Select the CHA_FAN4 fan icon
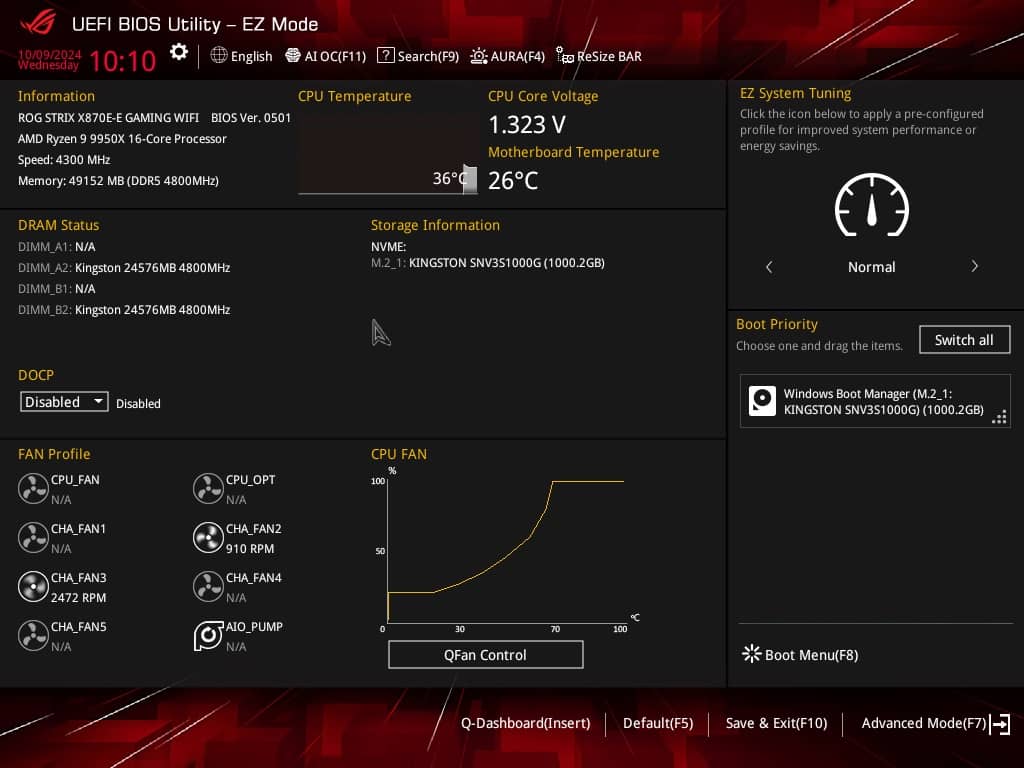The image size is (1024, 768). [x=208, y=586]
